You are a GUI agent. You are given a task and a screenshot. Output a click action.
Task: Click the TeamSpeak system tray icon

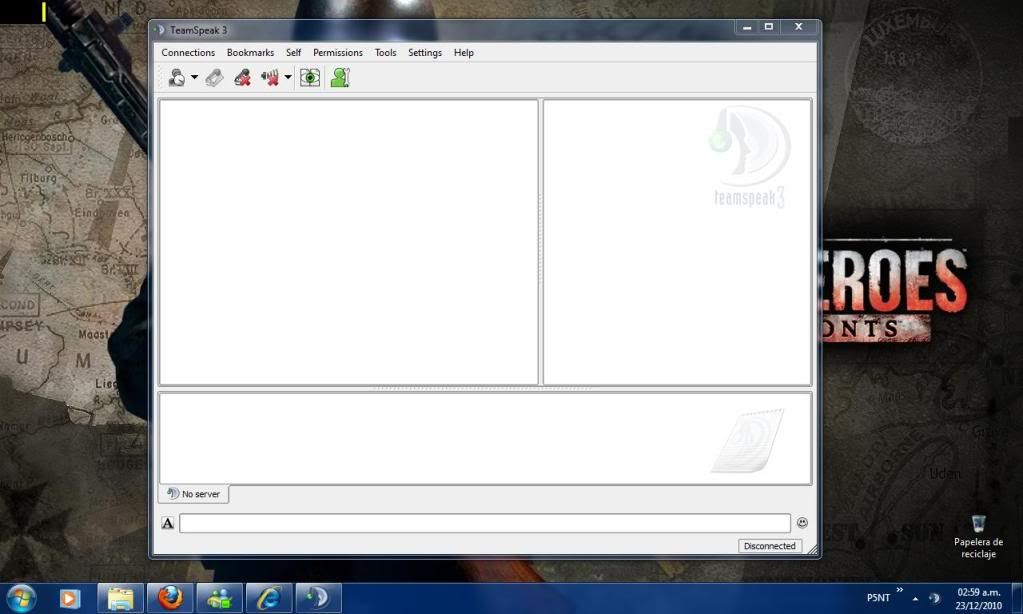click(934, 598)
